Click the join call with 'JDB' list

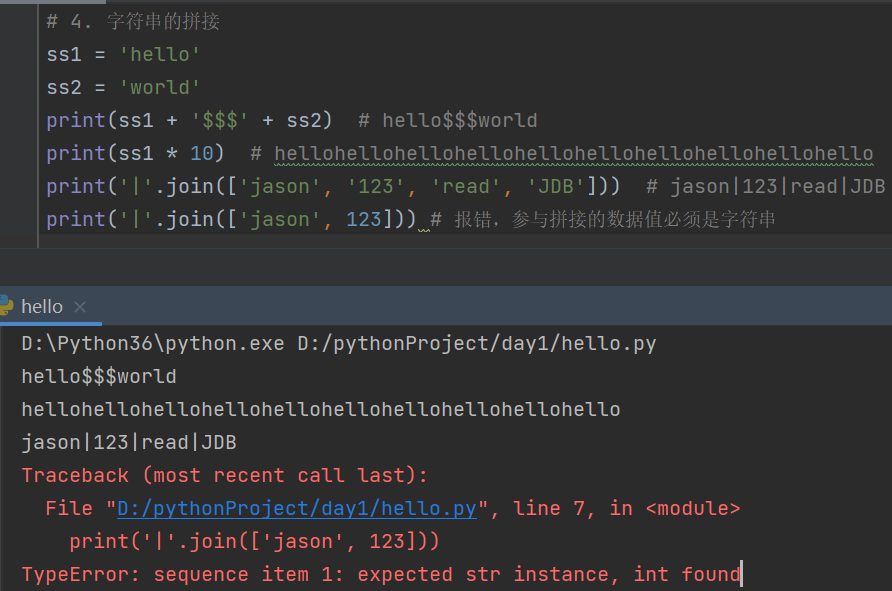click(x=333, y=187)
